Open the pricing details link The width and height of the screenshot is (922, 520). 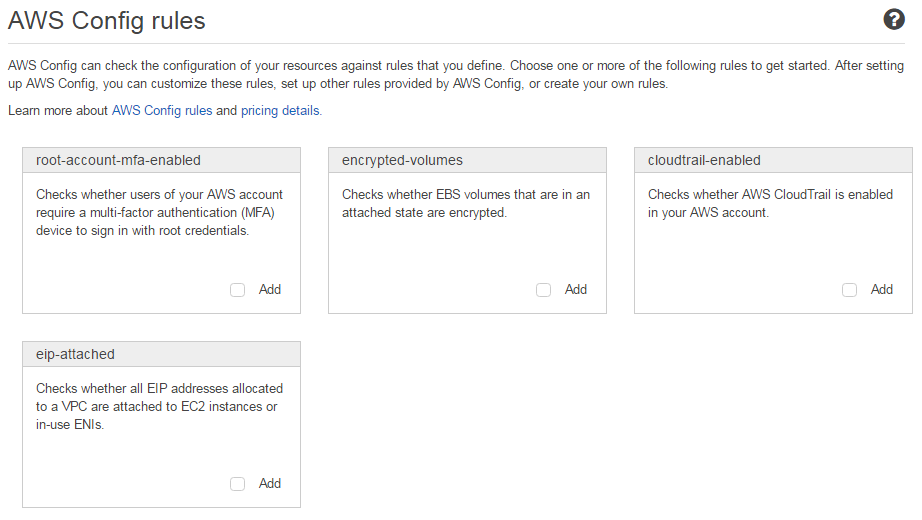pos(280,111)
